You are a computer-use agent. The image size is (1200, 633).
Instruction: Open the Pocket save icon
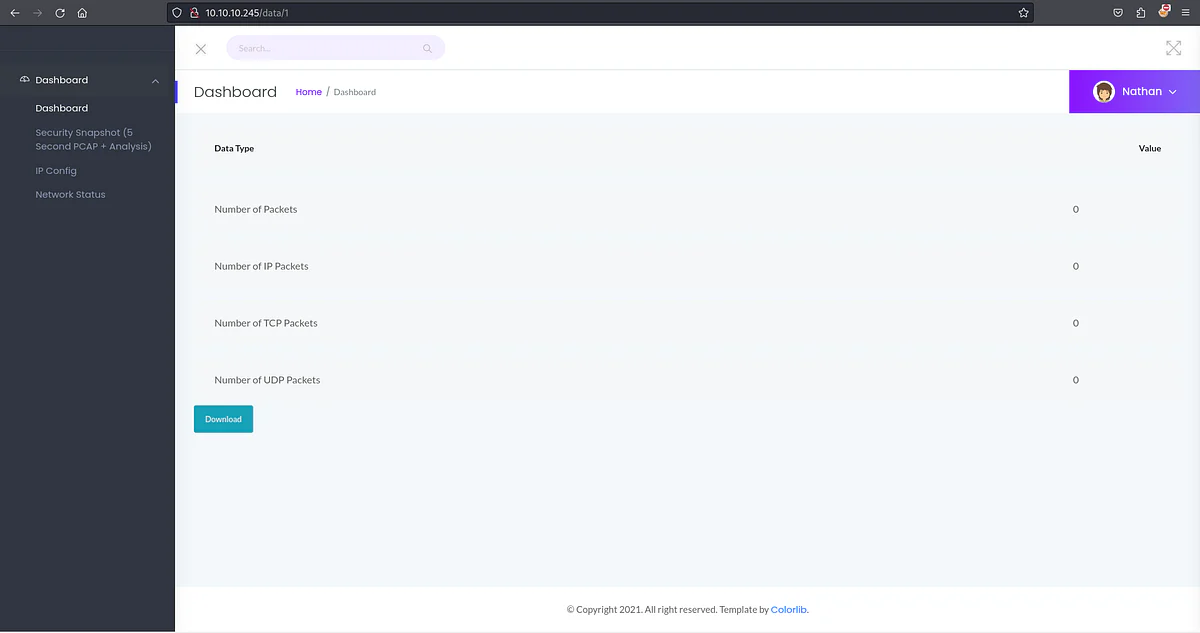click(x=1118, y=13)
